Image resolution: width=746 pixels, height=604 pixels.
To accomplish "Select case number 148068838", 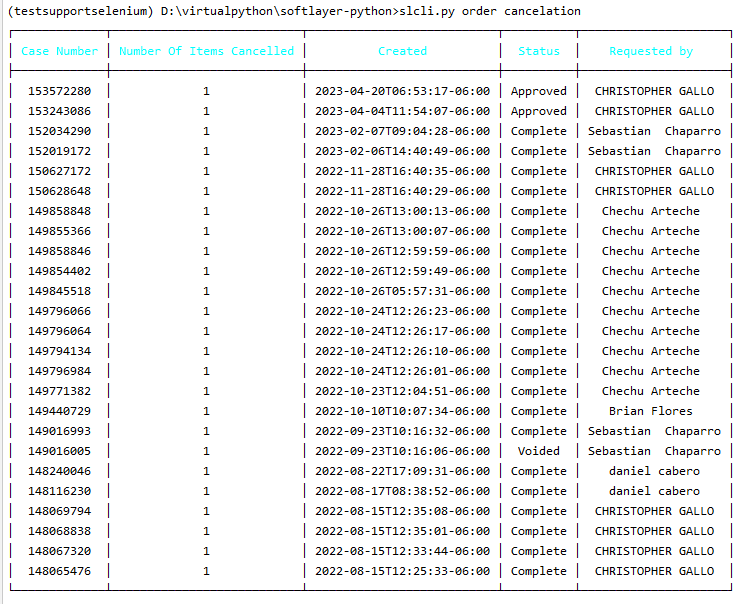I will tap(59, 530).
